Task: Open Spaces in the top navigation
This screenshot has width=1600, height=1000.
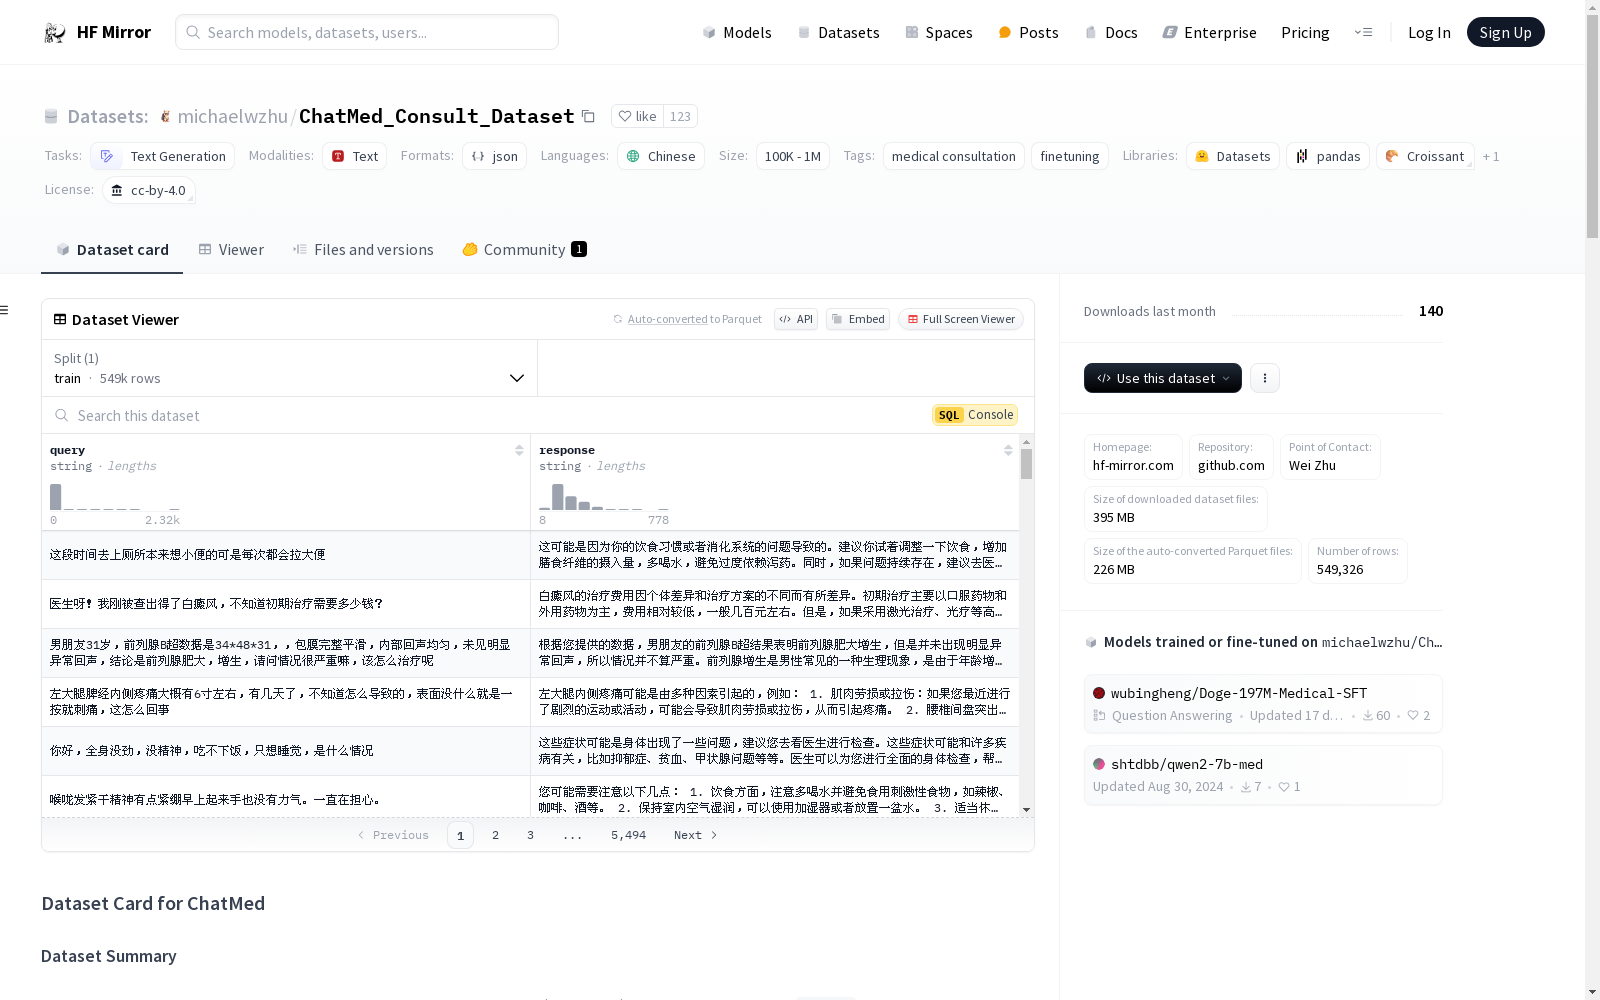Action: tap(939, 33)
